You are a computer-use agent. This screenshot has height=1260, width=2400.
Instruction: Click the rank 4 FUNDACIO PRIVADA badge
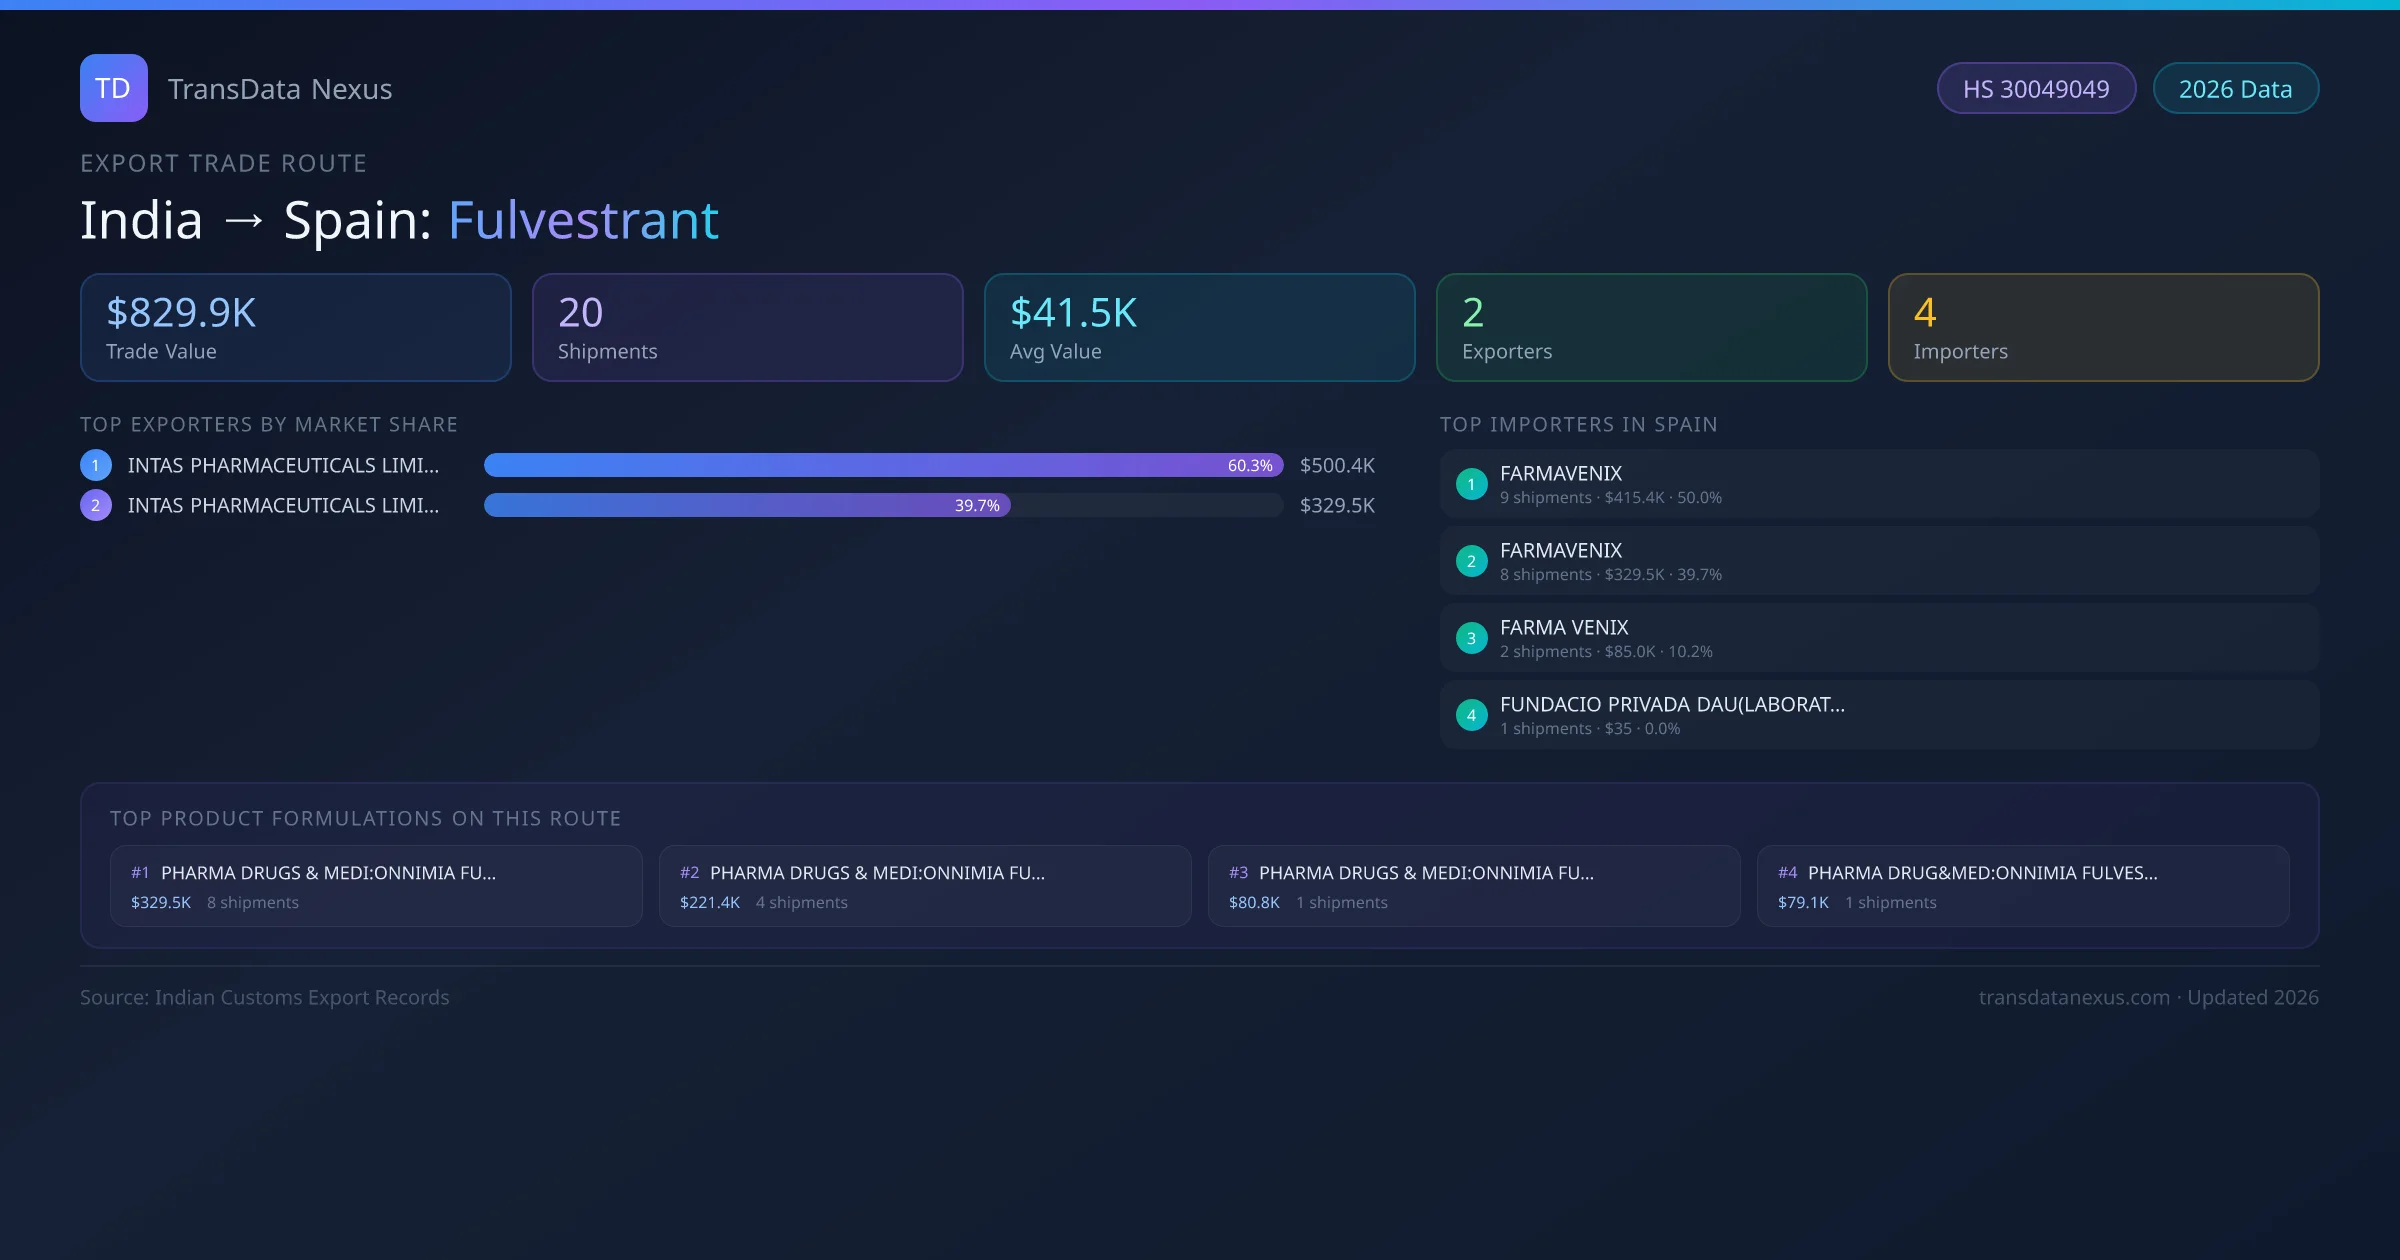(1471, 715)
